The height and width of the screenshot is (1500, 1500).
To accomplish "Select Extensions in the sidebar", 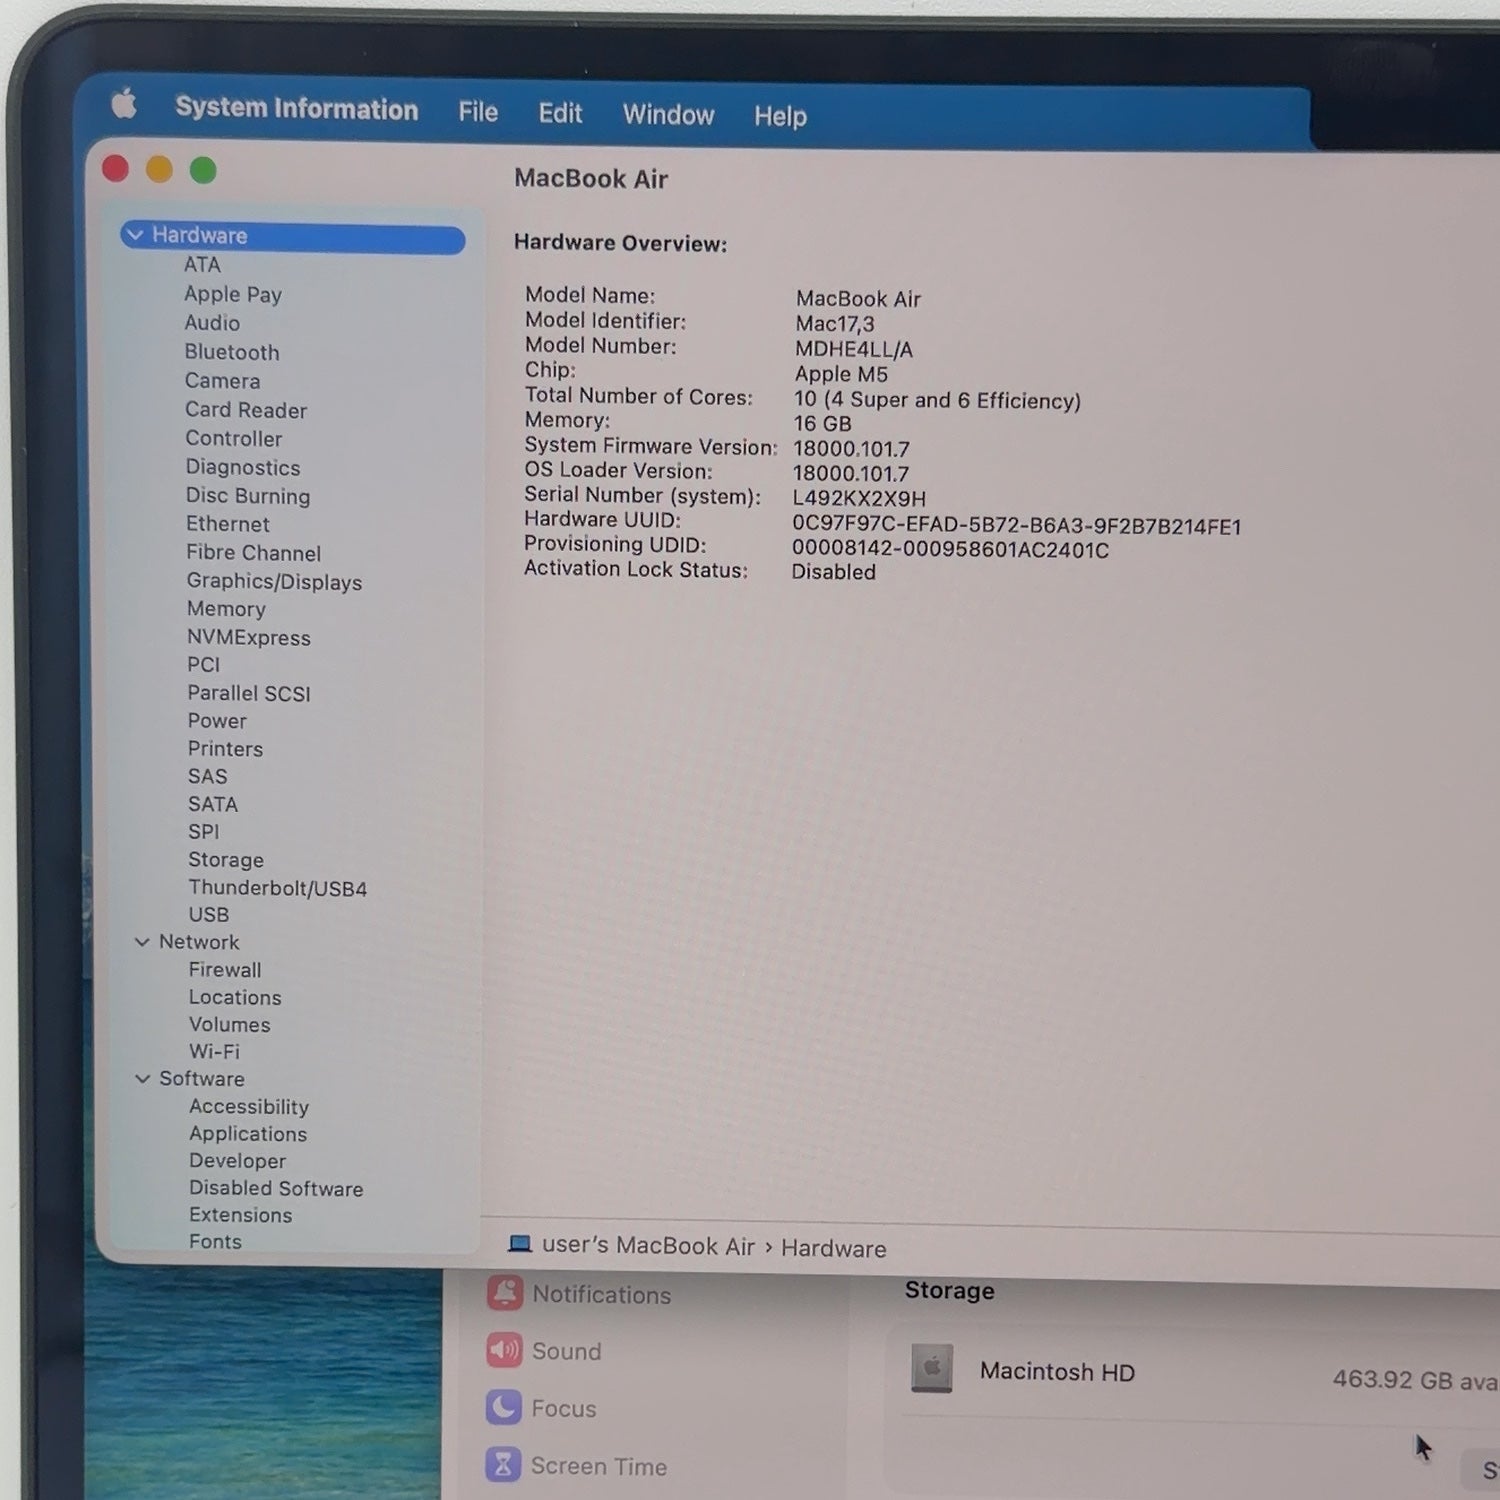I will coord(241,1215).
